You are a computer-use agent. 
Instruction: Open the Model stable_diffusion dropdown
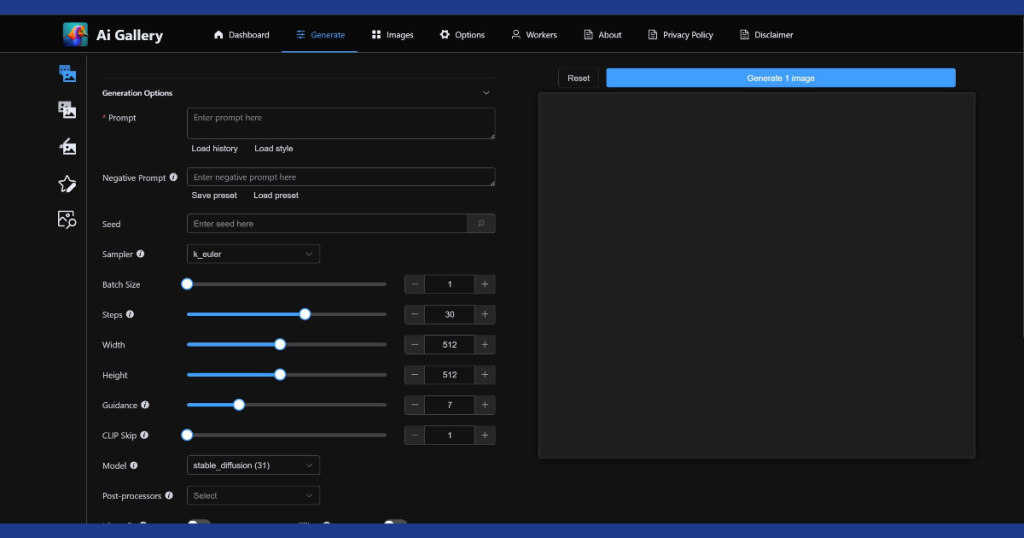253,466
